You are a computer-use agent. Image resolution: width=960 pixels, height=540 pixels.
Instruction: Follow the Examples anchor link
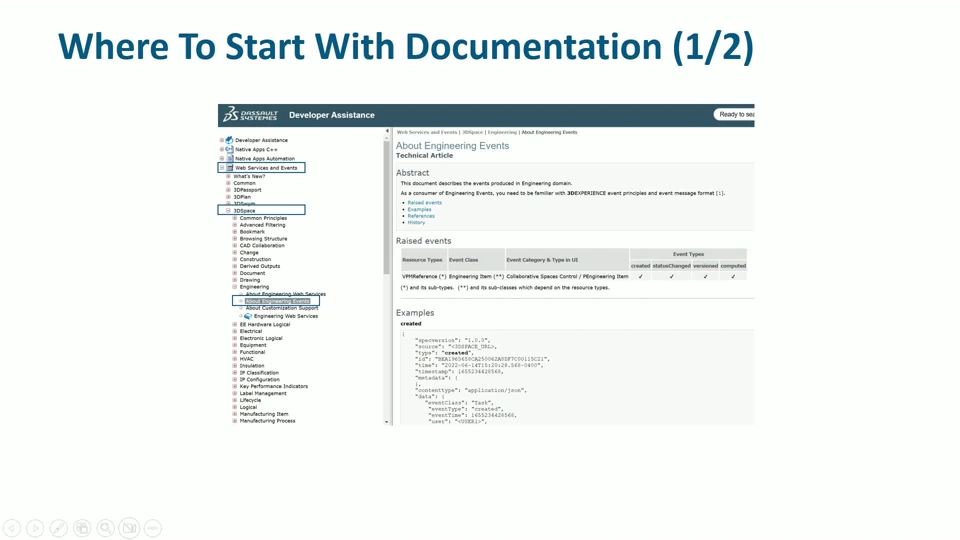419,209
